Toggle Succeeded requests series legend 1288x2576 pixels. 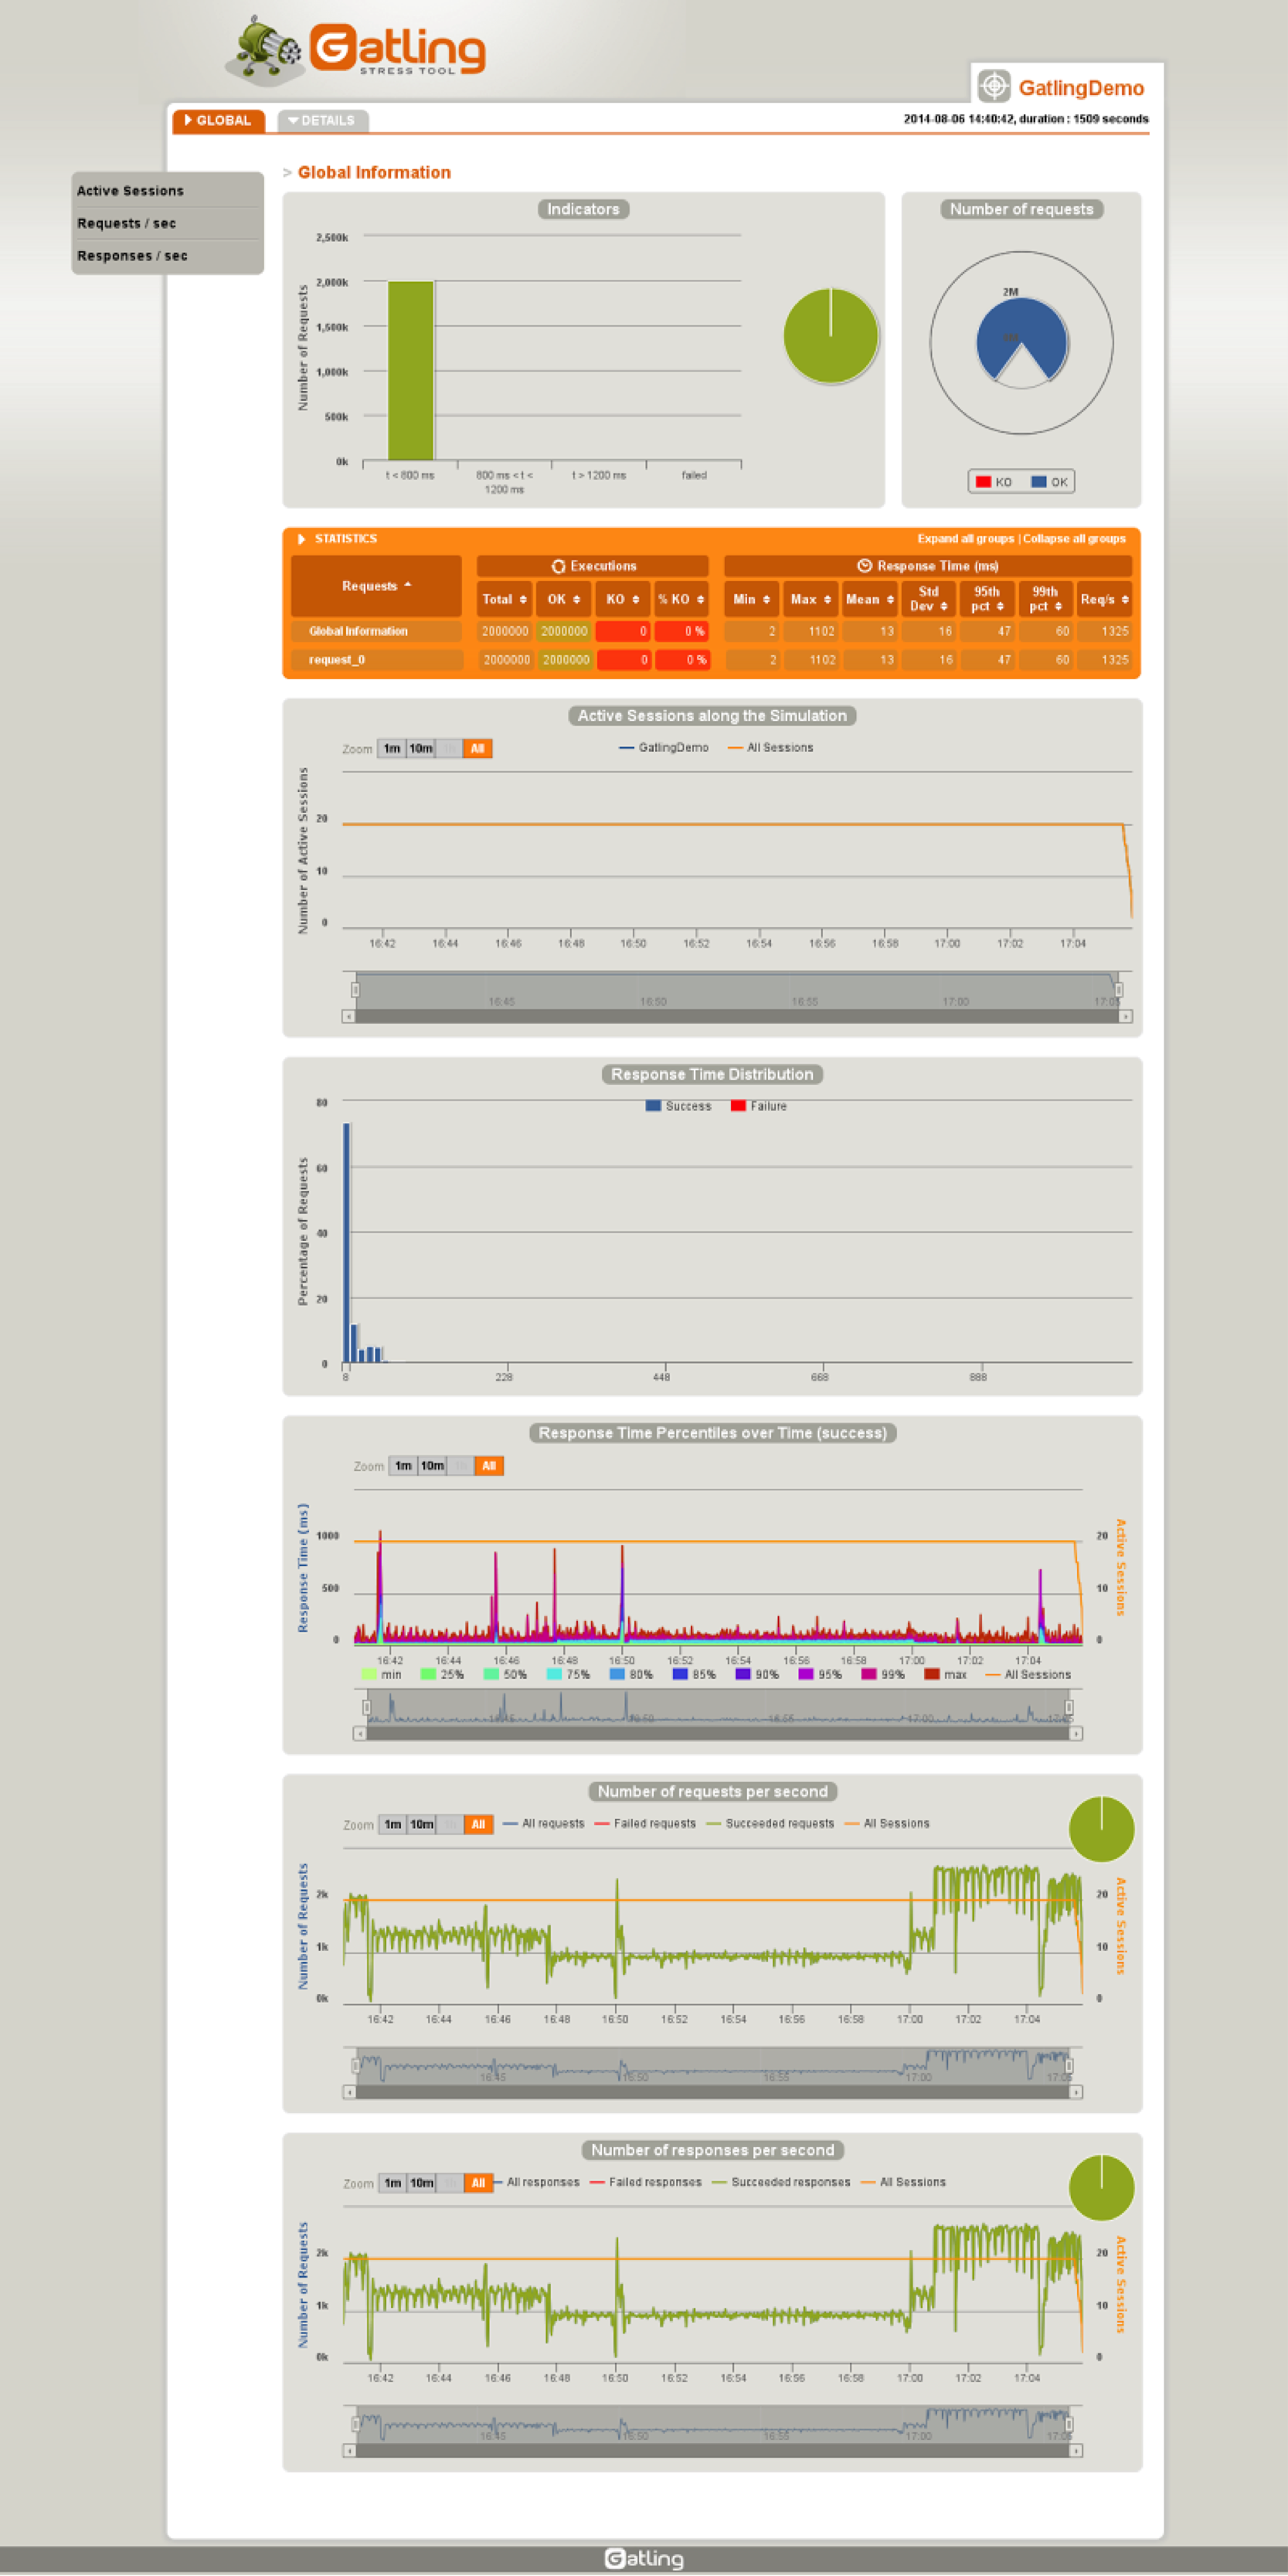pyautogui.click(x=770, y=1824)
